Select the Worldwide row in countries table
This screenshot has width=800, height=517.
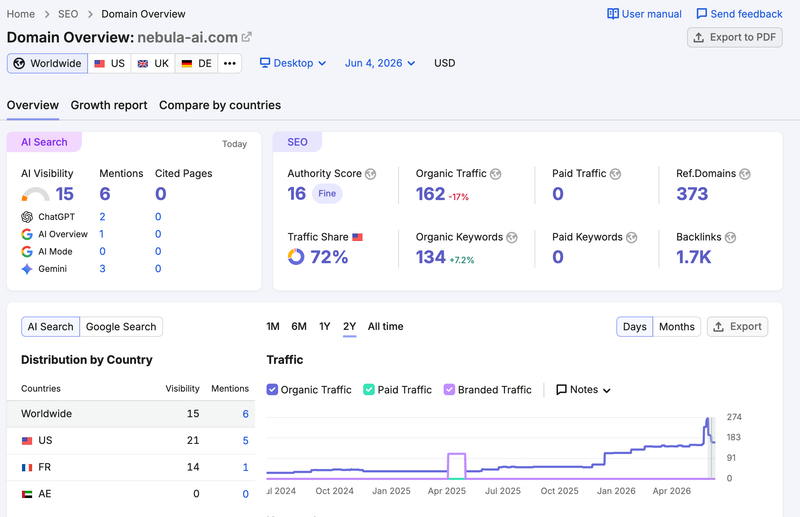pyautogui.click(x=131, y=414)
